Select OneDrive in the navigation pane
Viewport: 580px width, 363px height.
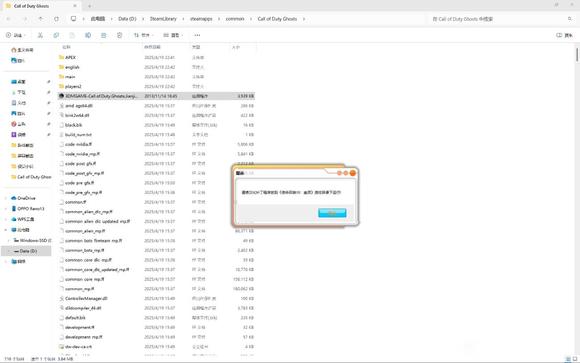[23, 198]
